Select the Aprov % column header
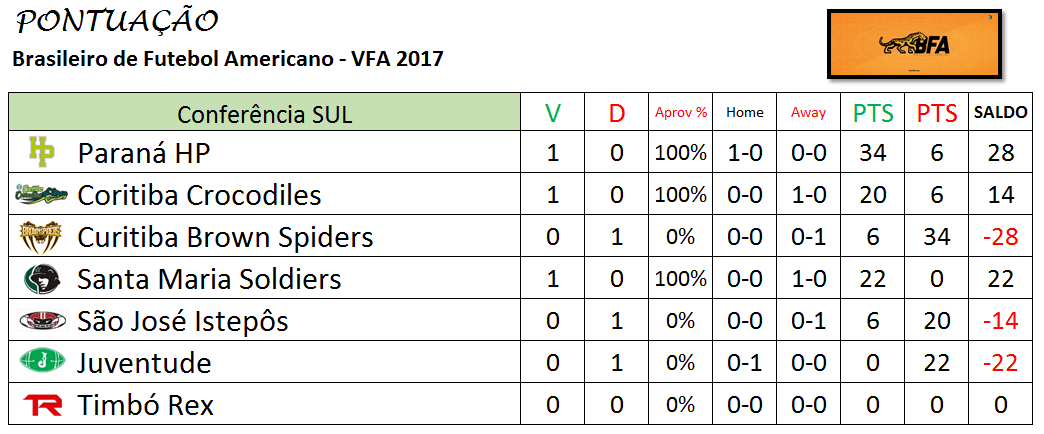1044x434 pixels. coord(680,112)
